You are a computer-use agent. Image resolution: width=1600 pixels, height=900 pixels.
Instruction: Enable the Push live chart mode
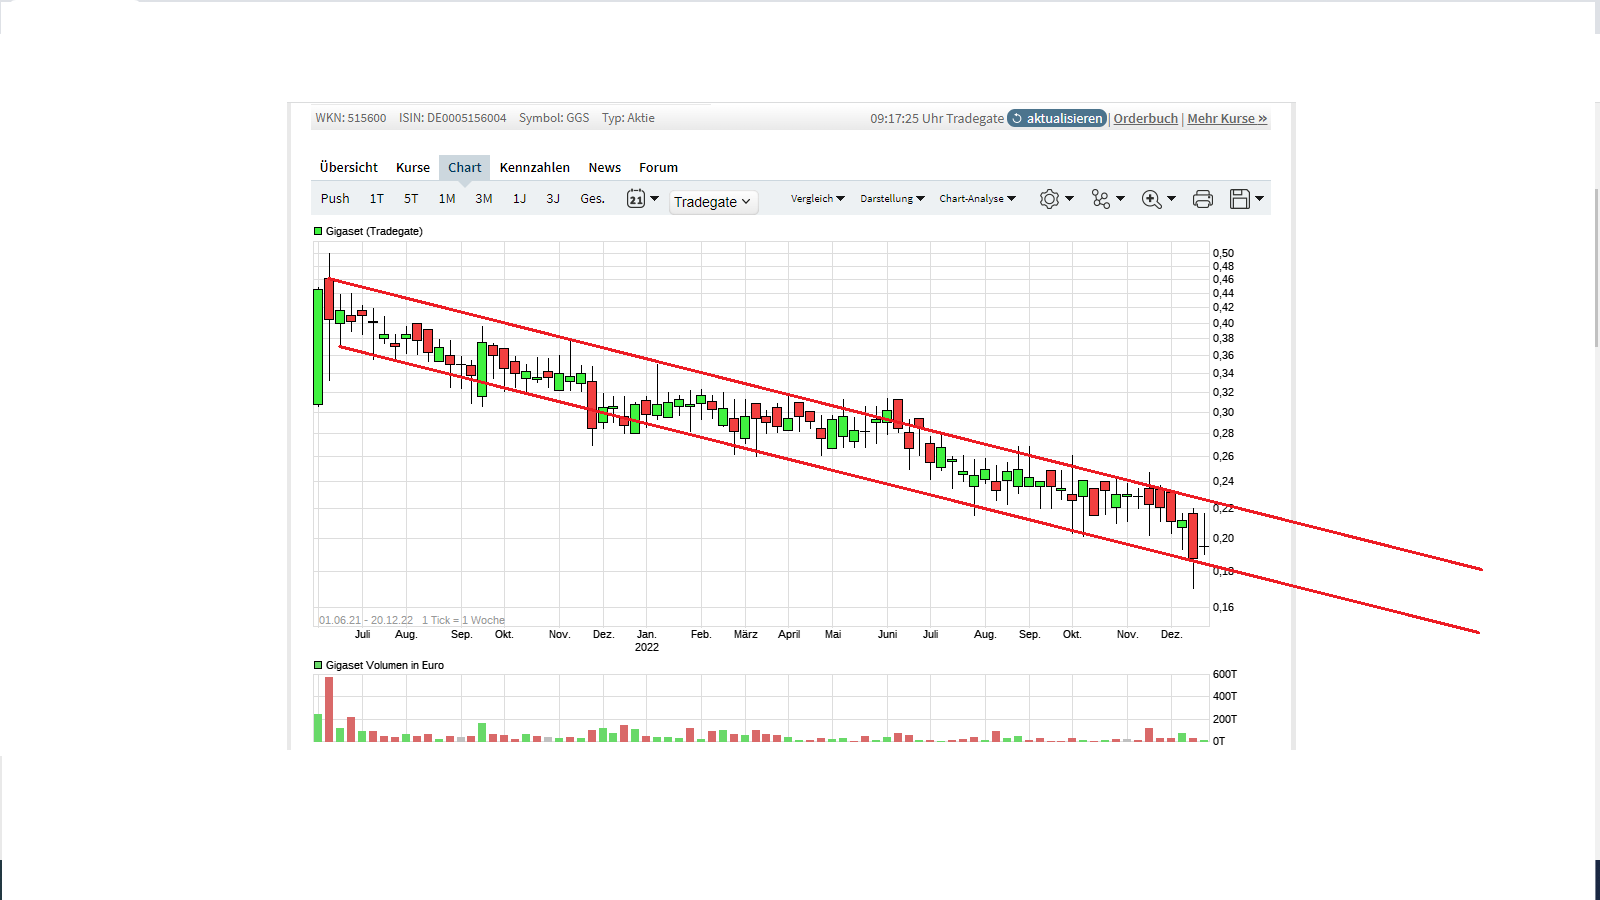pyautogui.click(x=335, y=199)
